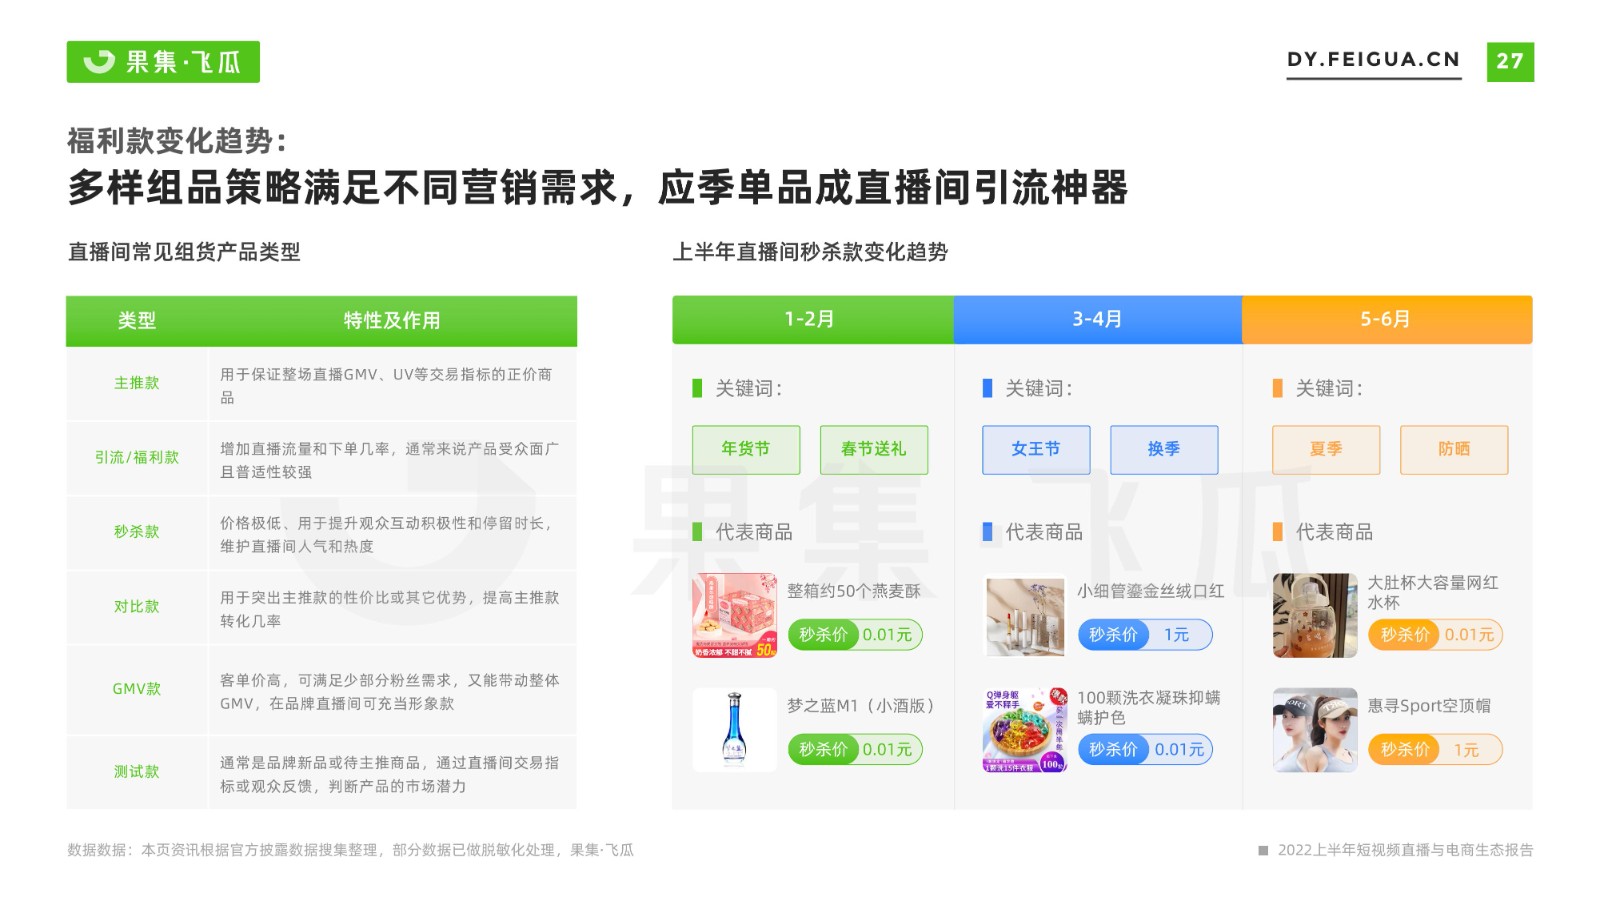Switch to the 3-4月 tab header
Image resolution: width=1600 pixels, height=899 pixels.
tap(1098, 319)
